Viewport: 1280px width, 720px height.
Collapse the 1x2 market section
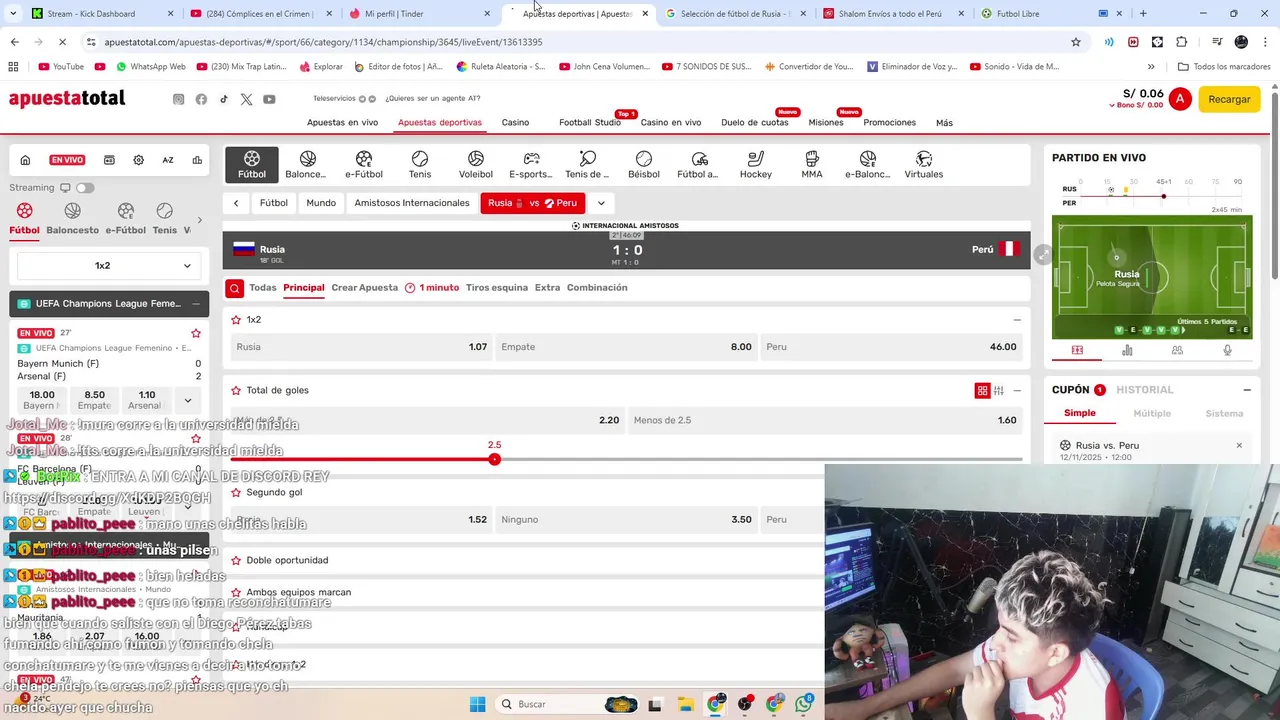point(1017,320)
